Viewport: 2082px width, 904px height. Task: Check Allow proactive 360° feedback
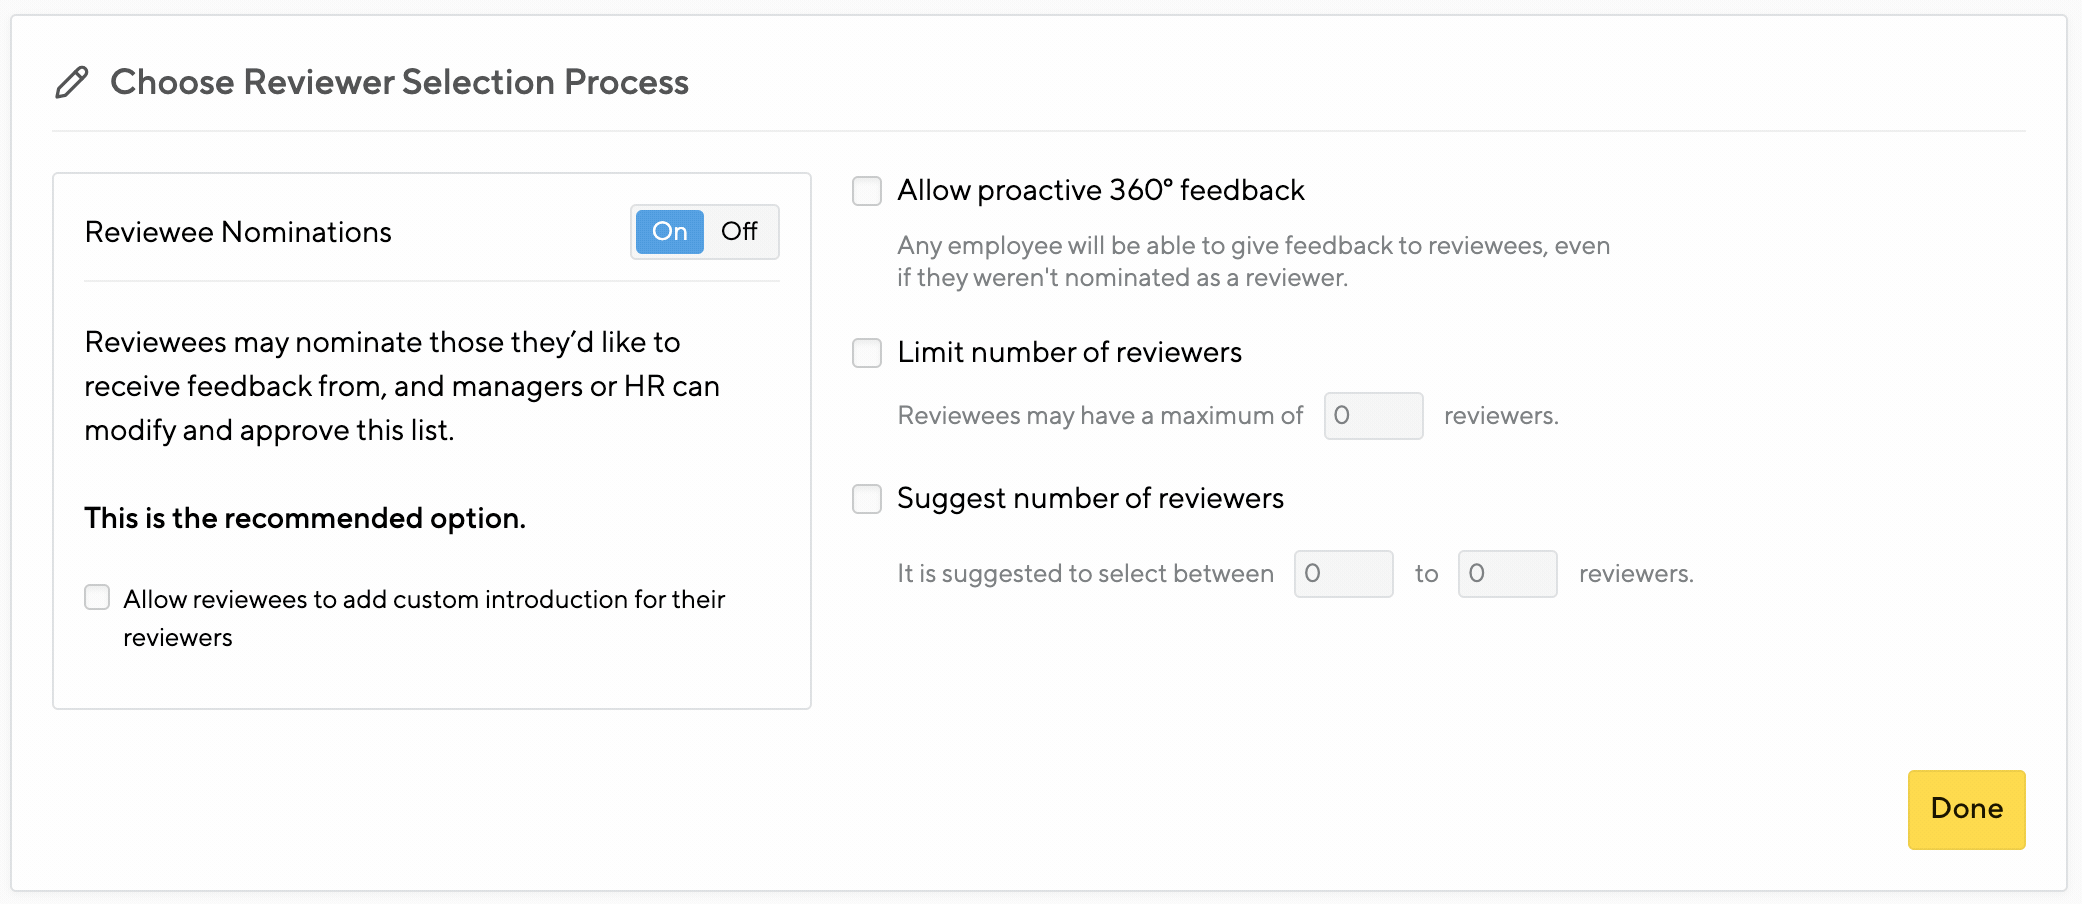[x=866, y=191]
